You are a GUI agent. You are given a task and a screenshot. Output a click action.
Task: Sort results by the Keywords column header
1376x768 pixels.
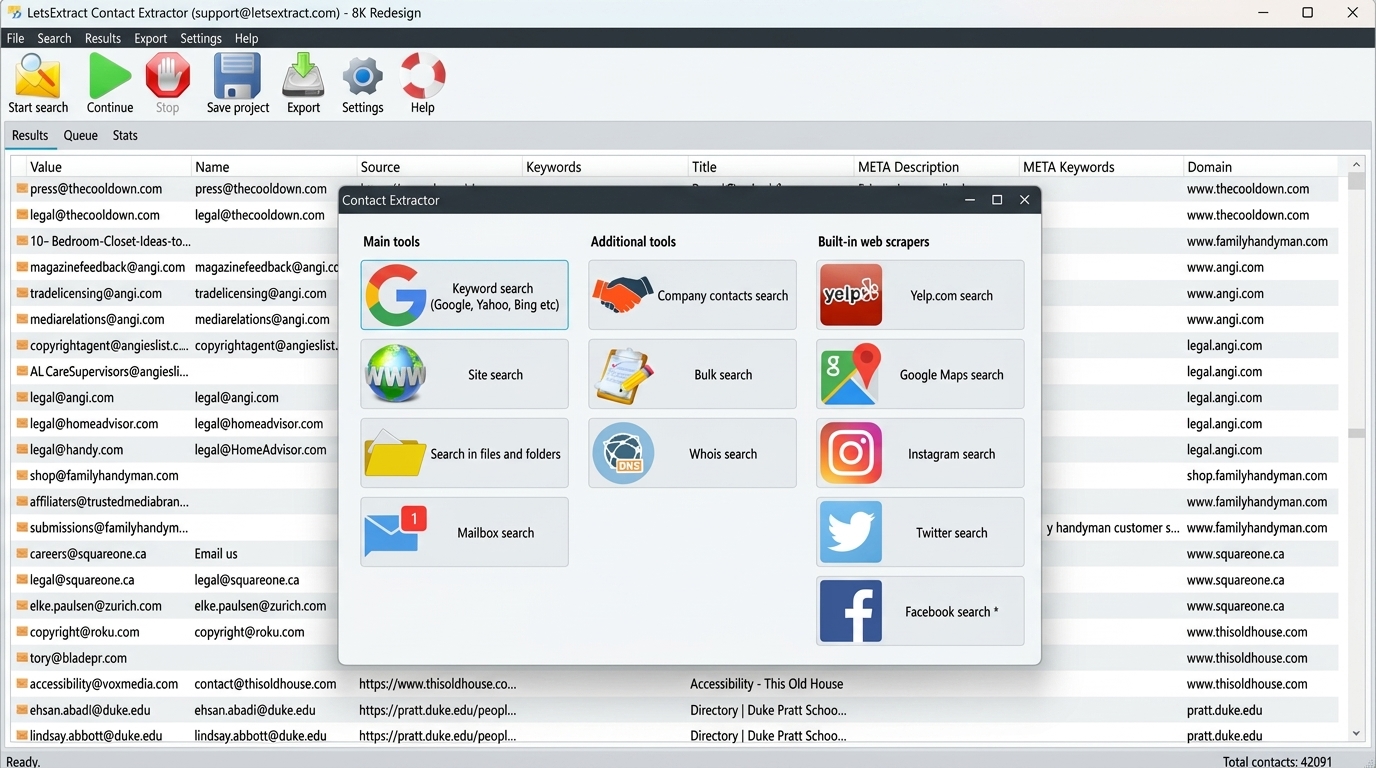605,167
